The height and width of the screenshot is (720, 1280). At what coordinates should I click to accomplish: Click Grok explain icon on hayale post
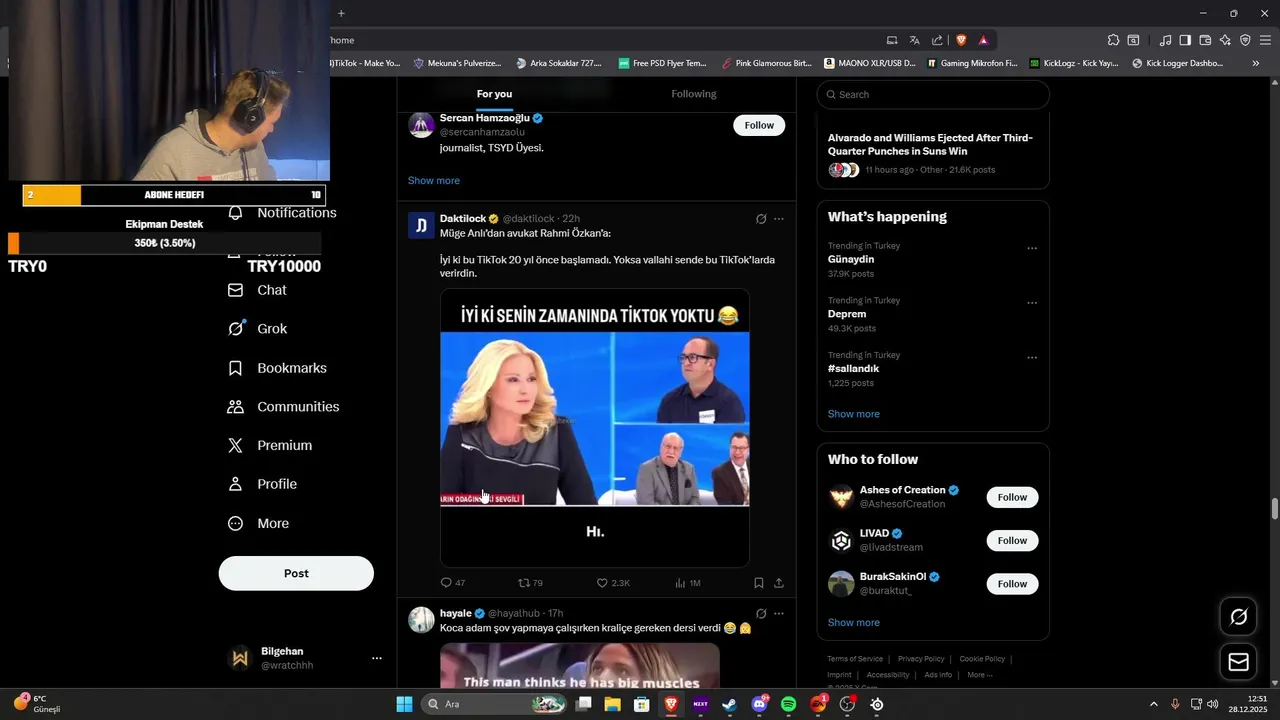(x=761, y=613)
